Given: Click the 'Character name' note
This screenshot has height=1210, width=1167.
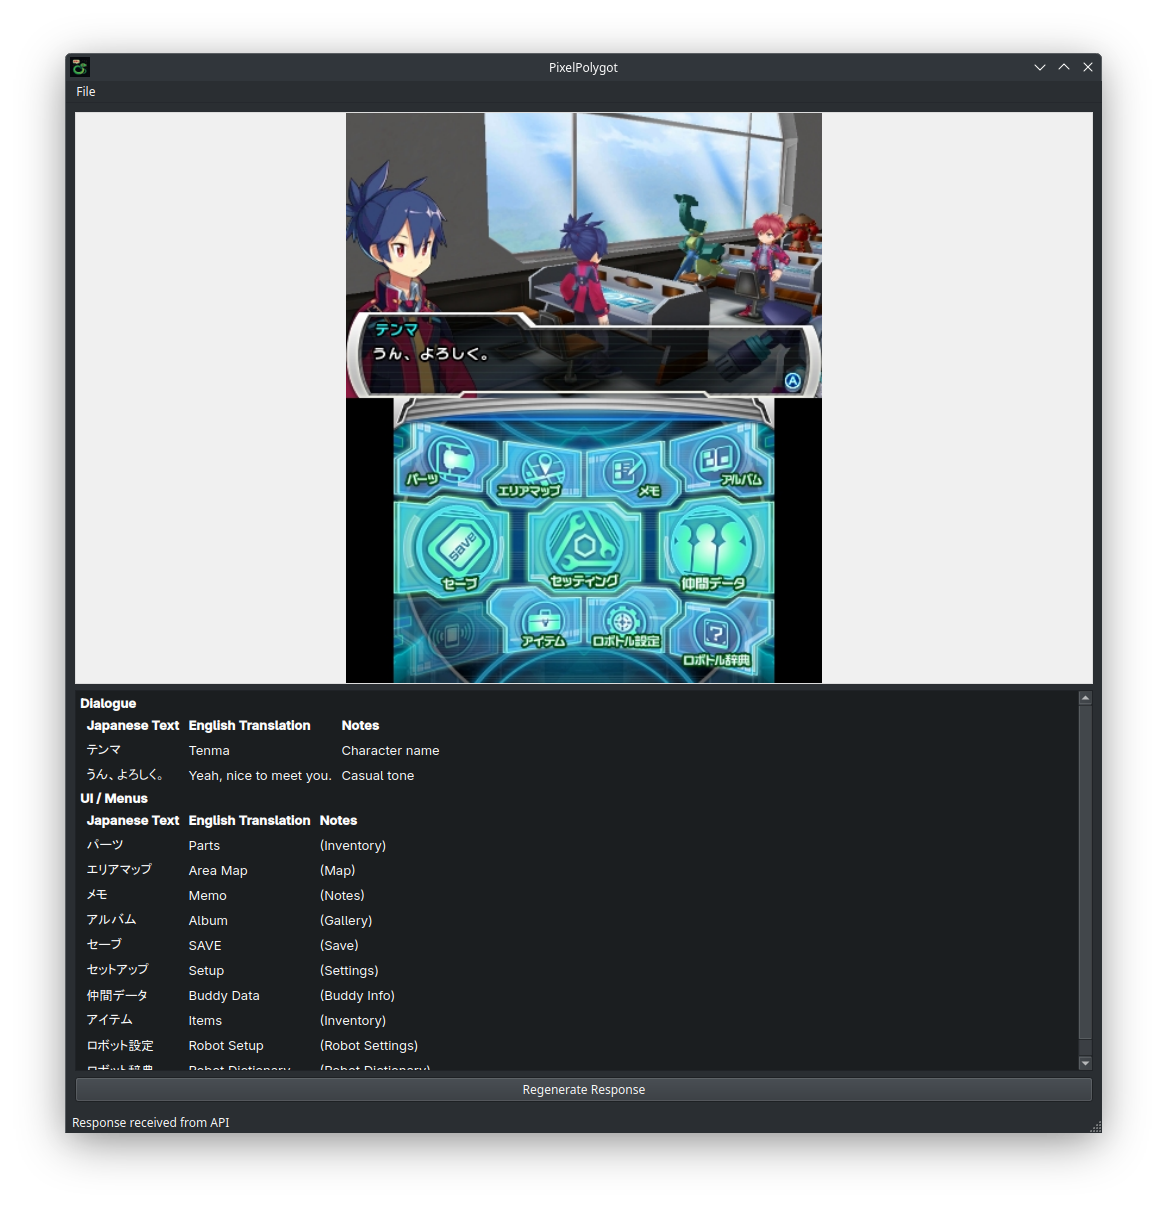Looking at the screenshot, I should click(390, 751).
